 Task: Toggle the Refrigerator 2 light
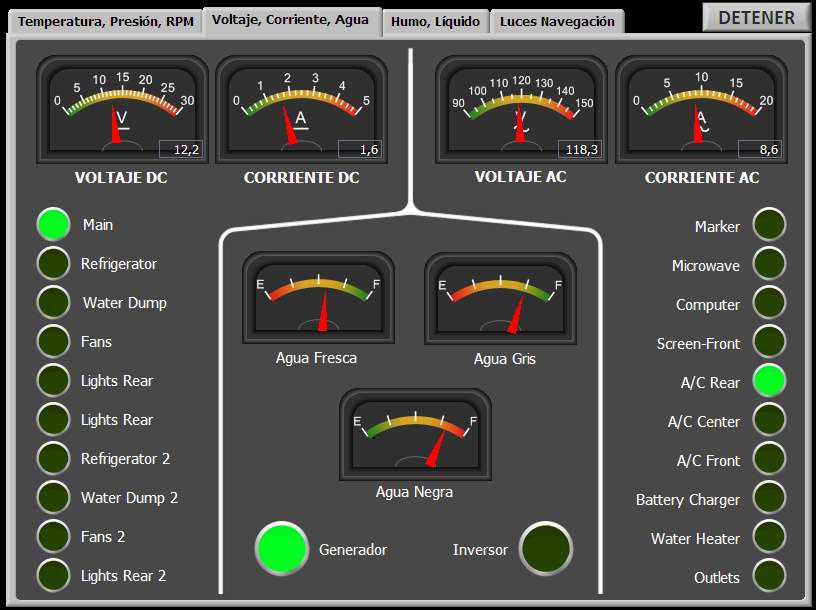[x=54, y=458]
